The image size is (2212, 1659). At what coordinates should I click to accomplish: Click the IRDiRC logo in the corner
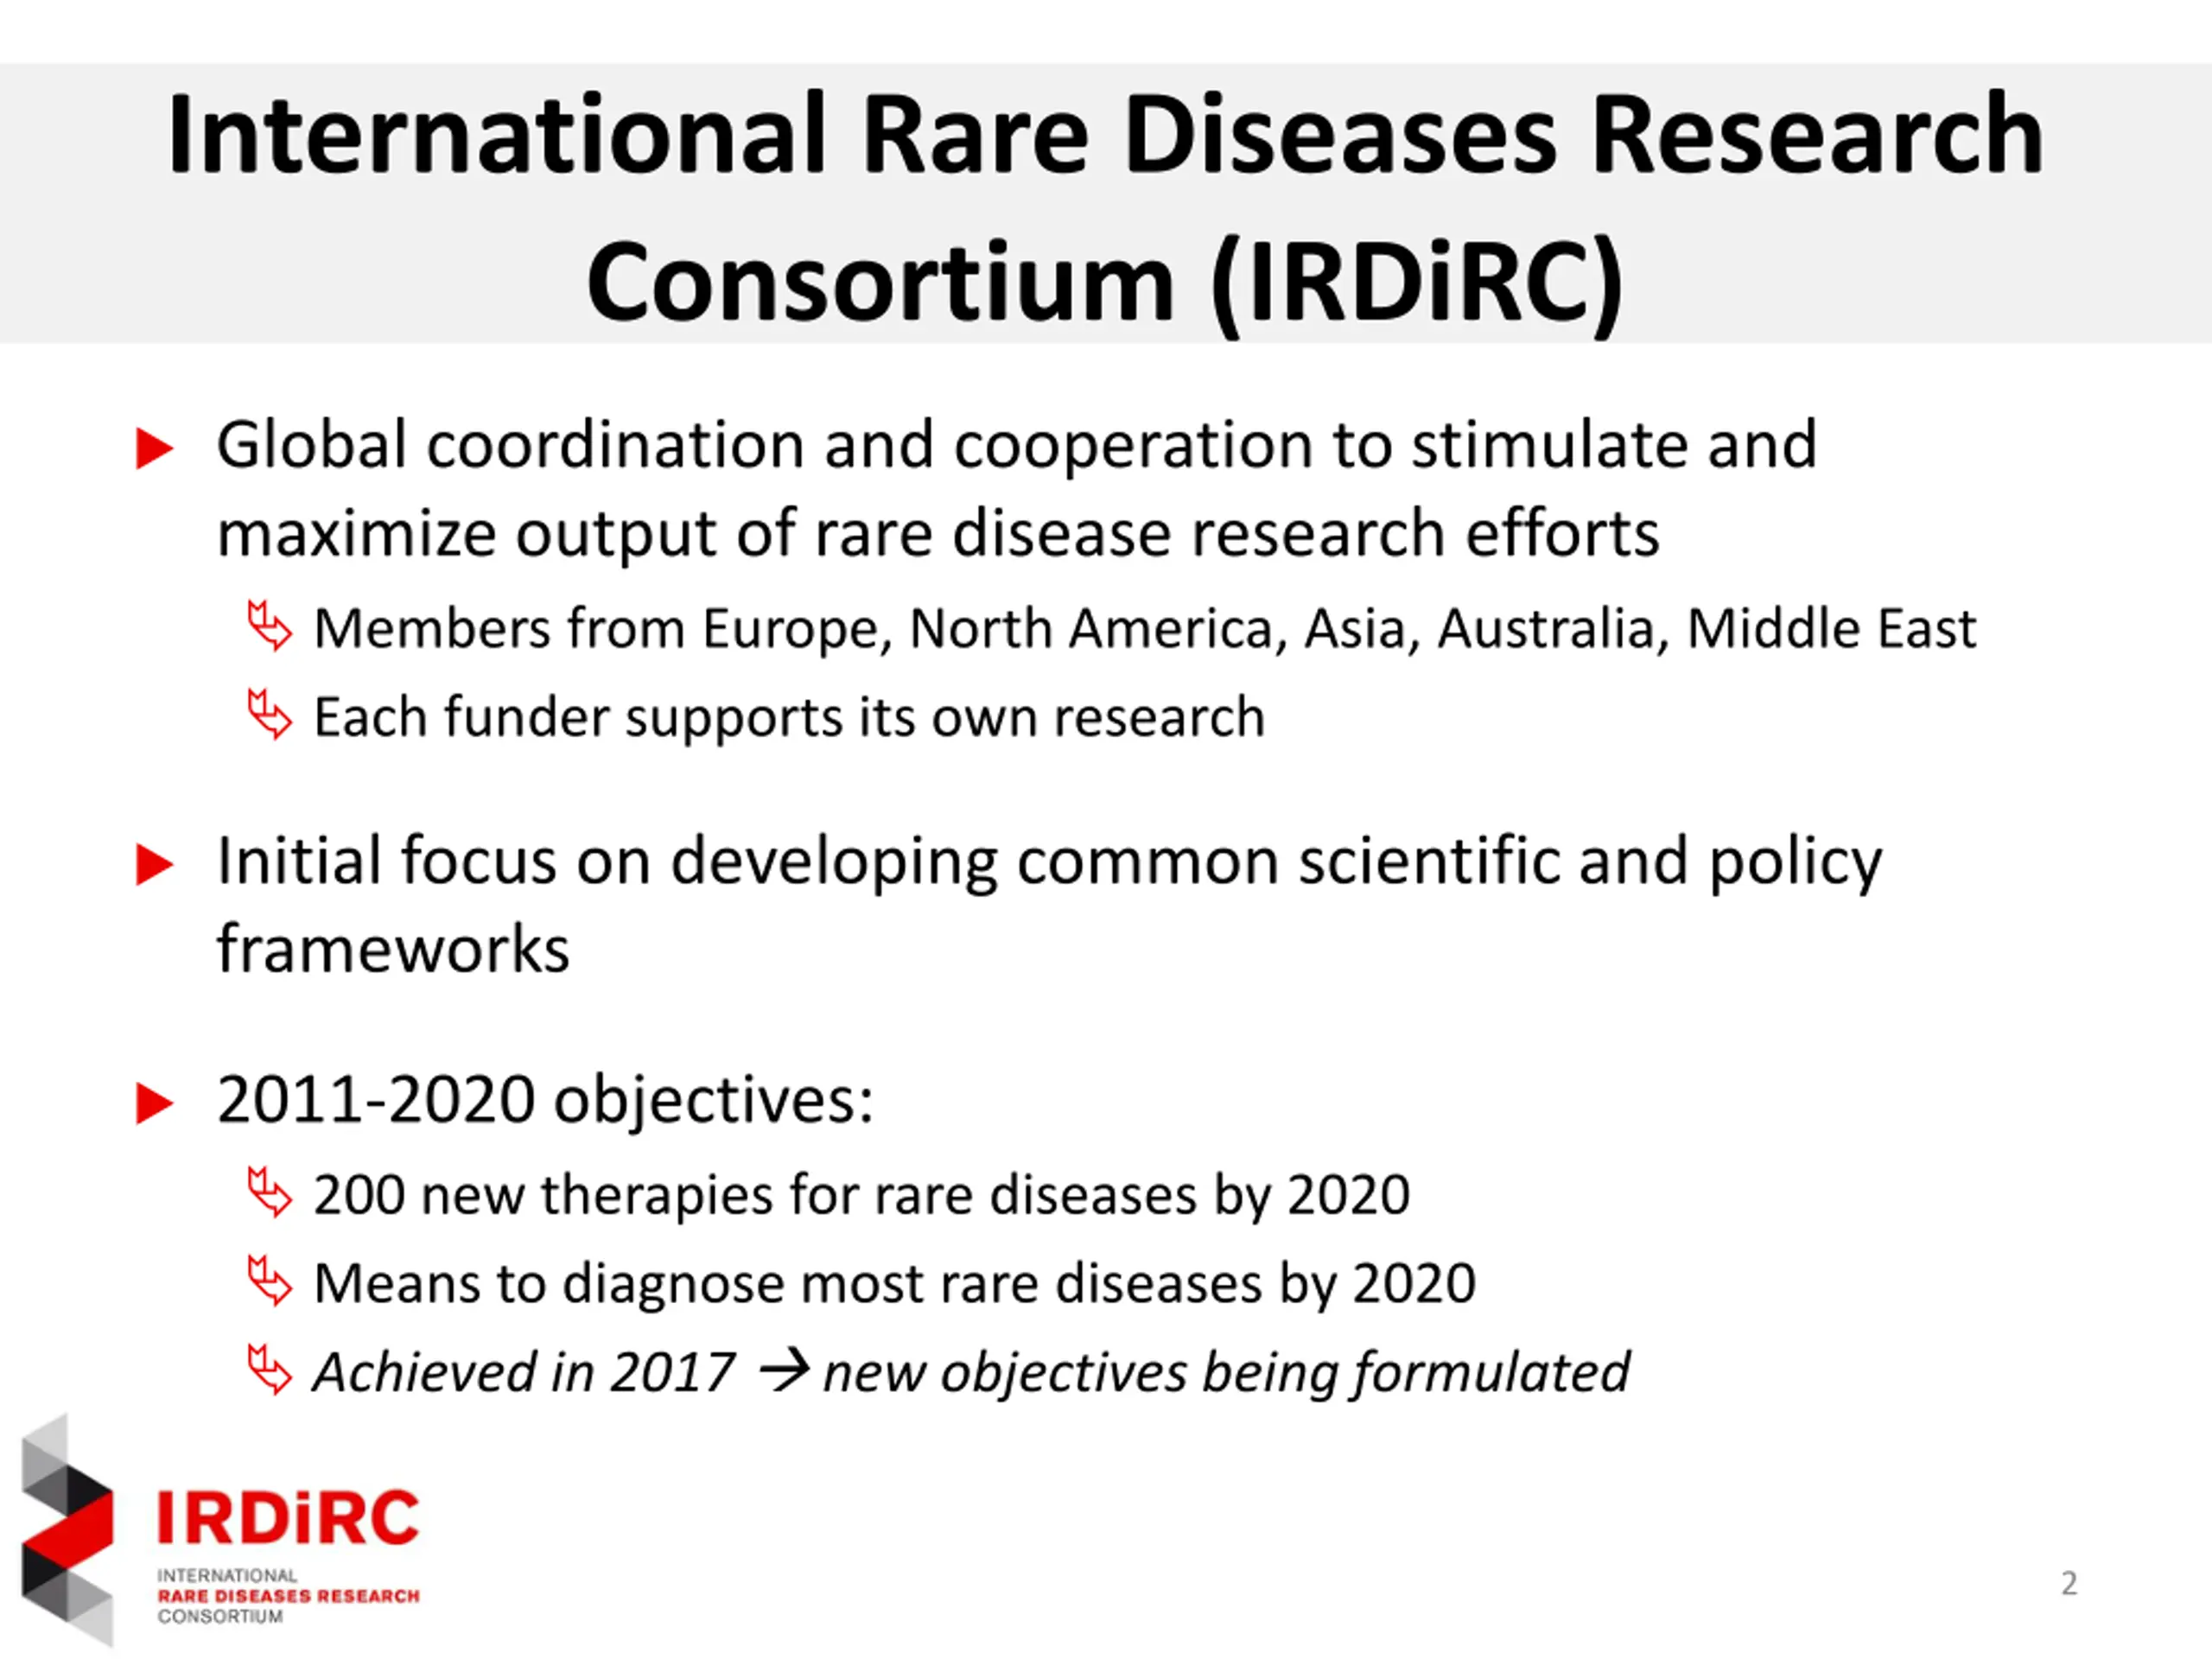coord(220,1530)
